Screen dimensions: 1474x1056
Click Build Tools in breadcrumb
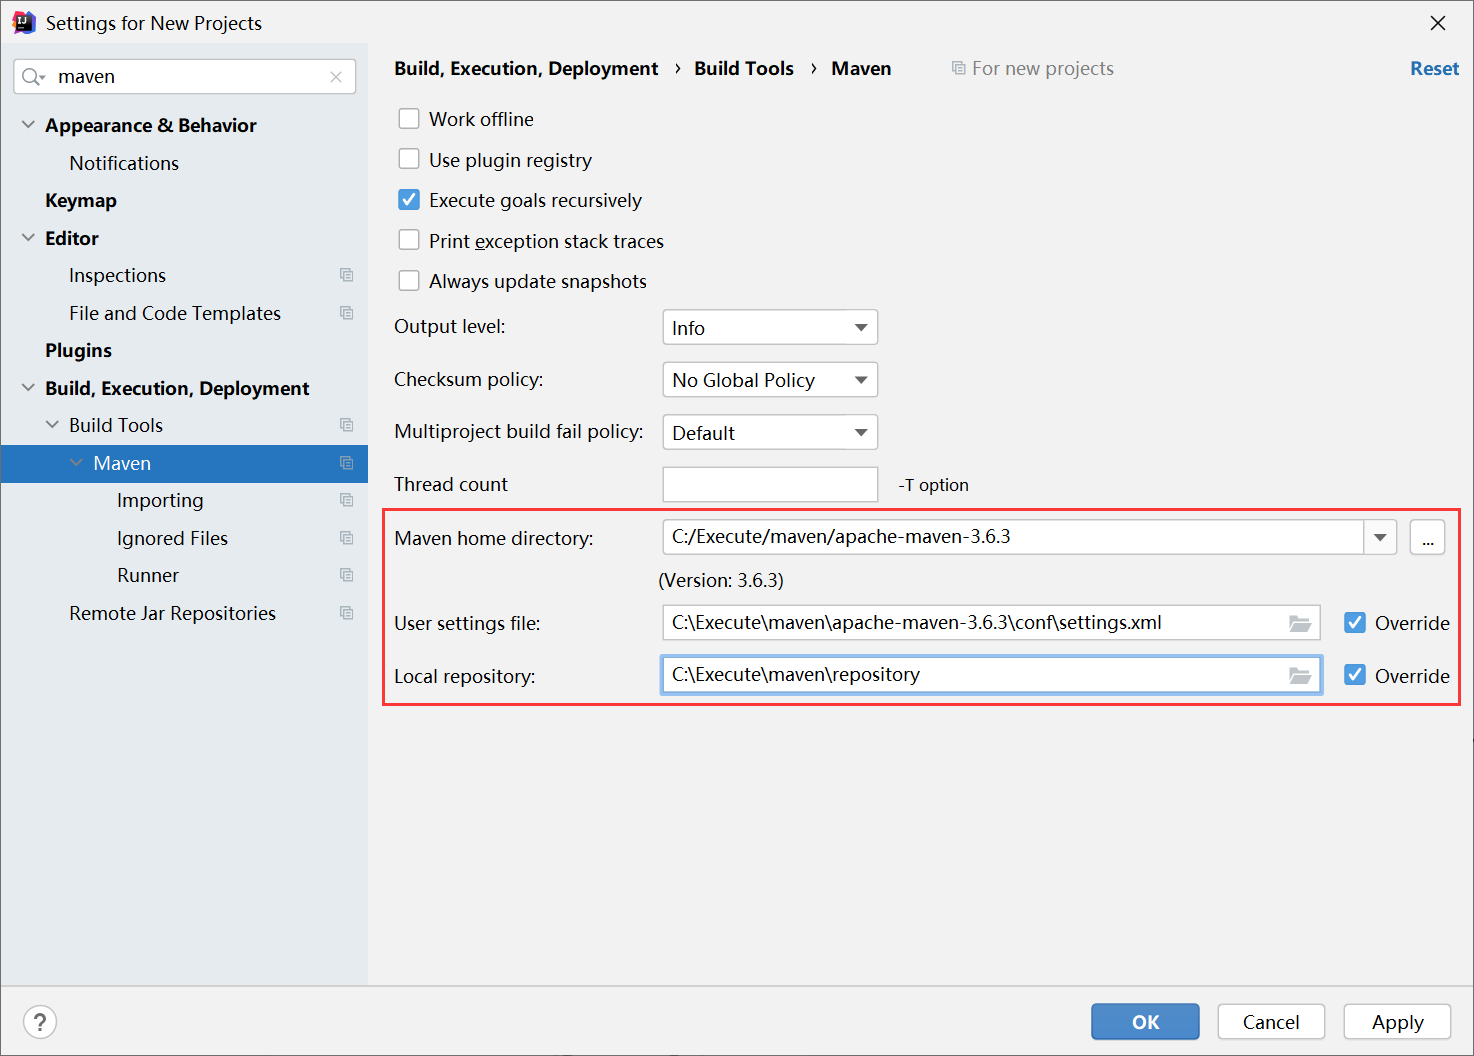[x=744, y=68]
